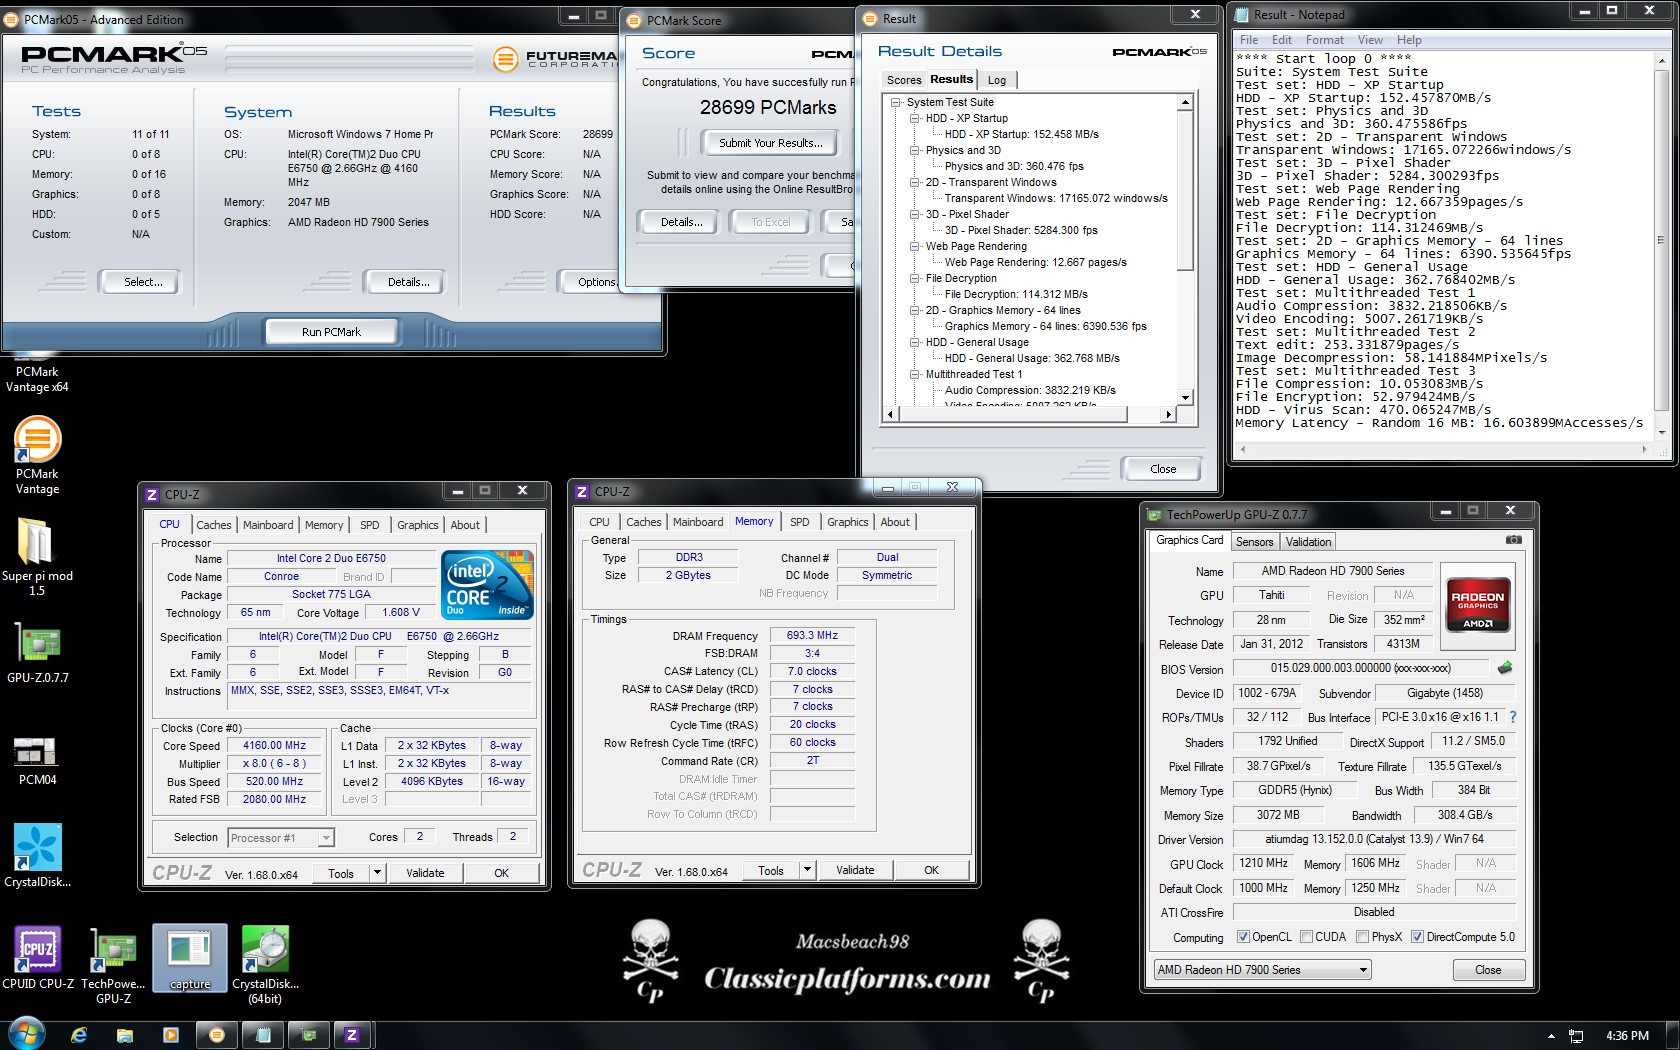1680x1050 pixels.
Task: Open the PCMark Vantage desktop shortcut
Action: tap(37, 456)
